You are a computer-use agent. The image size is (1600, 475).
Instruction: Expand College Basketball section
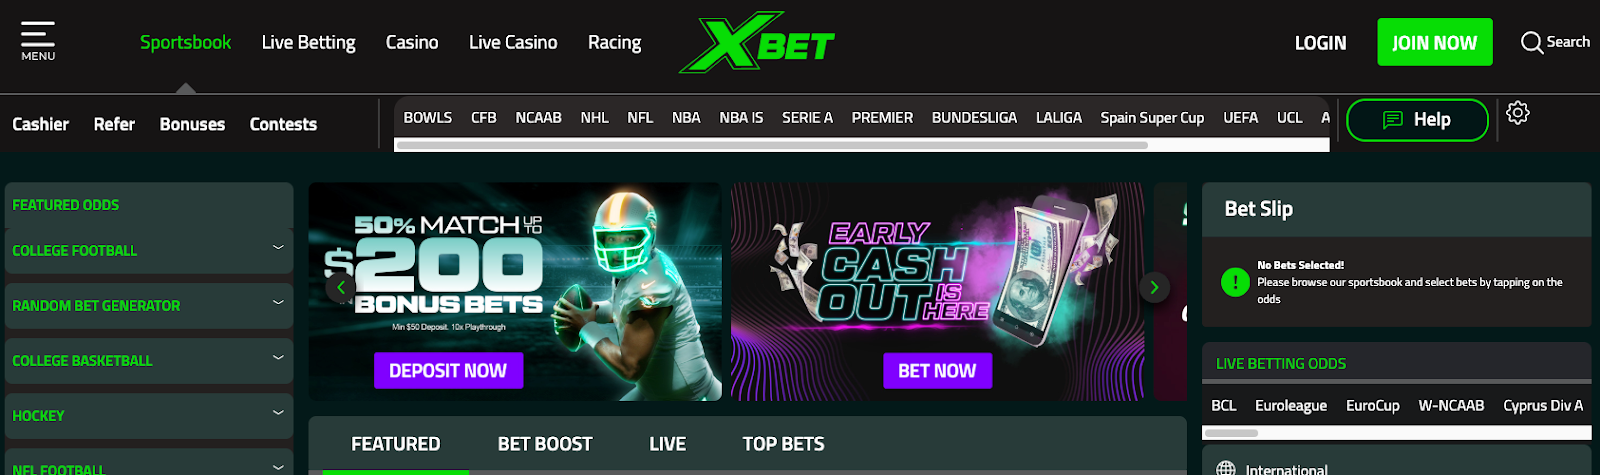[148, 360]
